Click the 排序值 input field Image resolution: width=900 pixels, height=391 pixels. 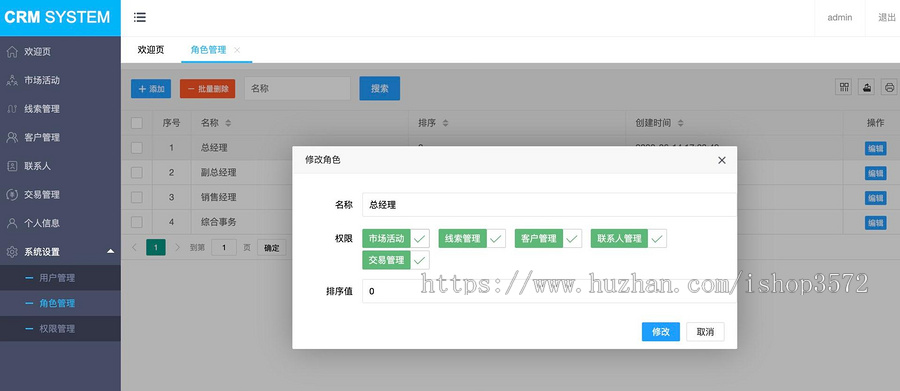pos(549,291)
